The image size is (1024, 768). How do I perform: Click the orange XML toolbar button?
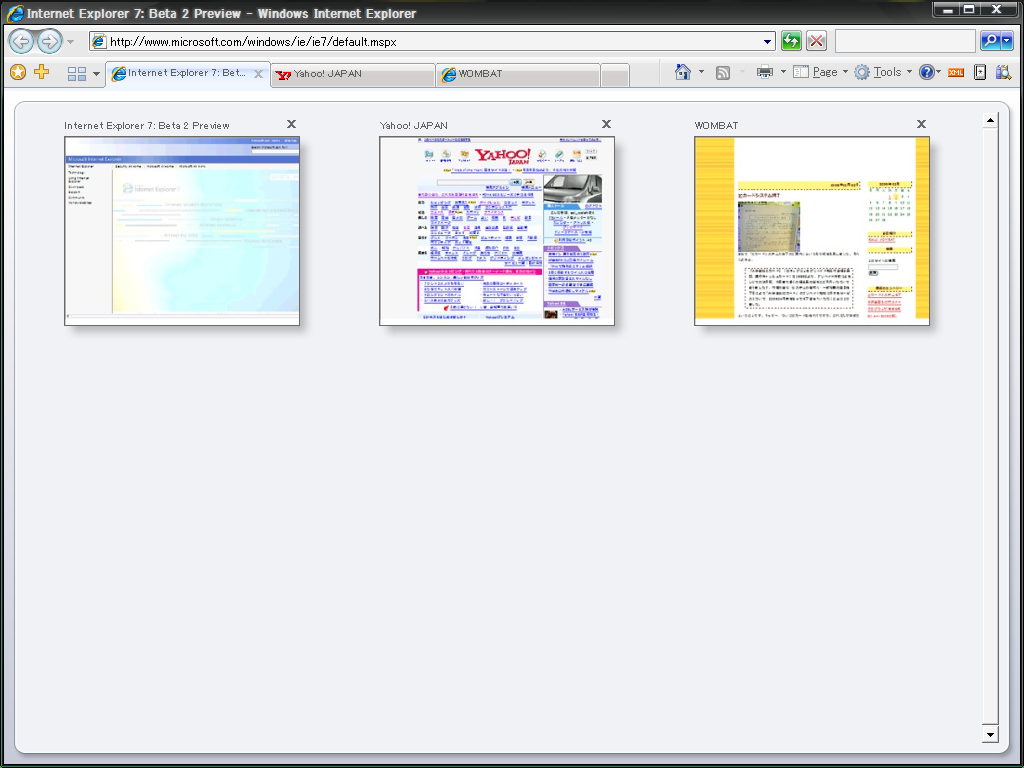point(956,72)
